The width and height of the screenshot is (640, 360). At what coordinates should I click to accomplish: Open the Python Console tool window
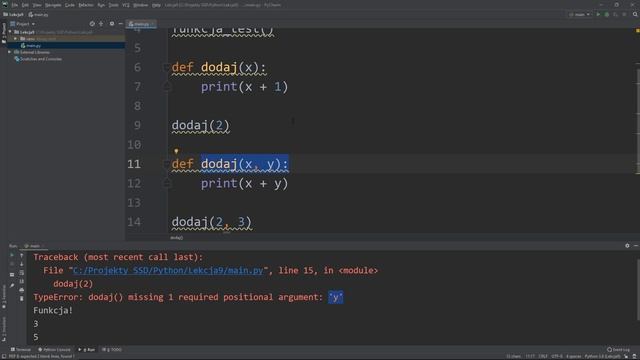(x=54, y=349)
